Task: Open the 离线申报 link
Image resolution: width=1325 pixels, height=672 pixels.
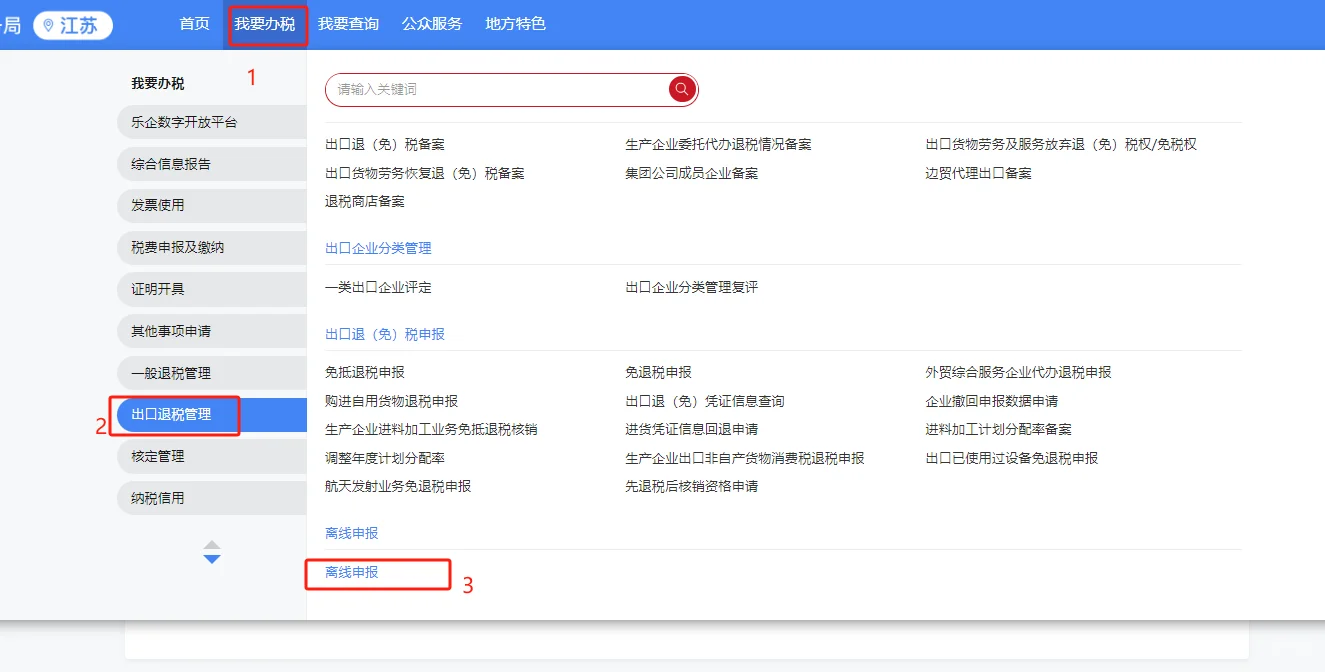Action: pos(350,574)
